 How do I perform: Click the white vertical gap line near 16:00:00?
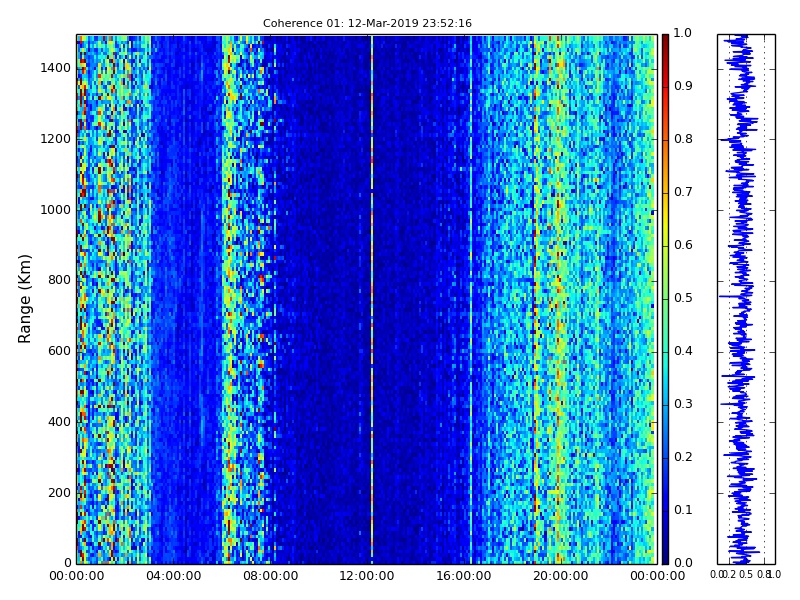(471, 299)
